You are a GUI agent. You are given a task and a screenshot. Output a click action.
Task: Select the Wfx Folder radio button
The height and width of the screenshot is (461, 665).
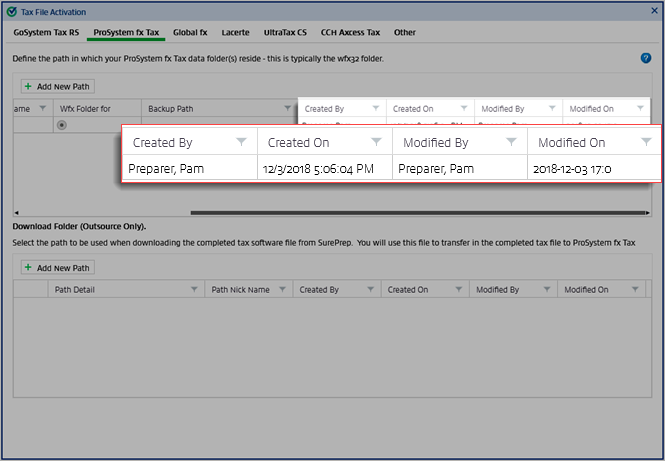click(x=63, y=125)
